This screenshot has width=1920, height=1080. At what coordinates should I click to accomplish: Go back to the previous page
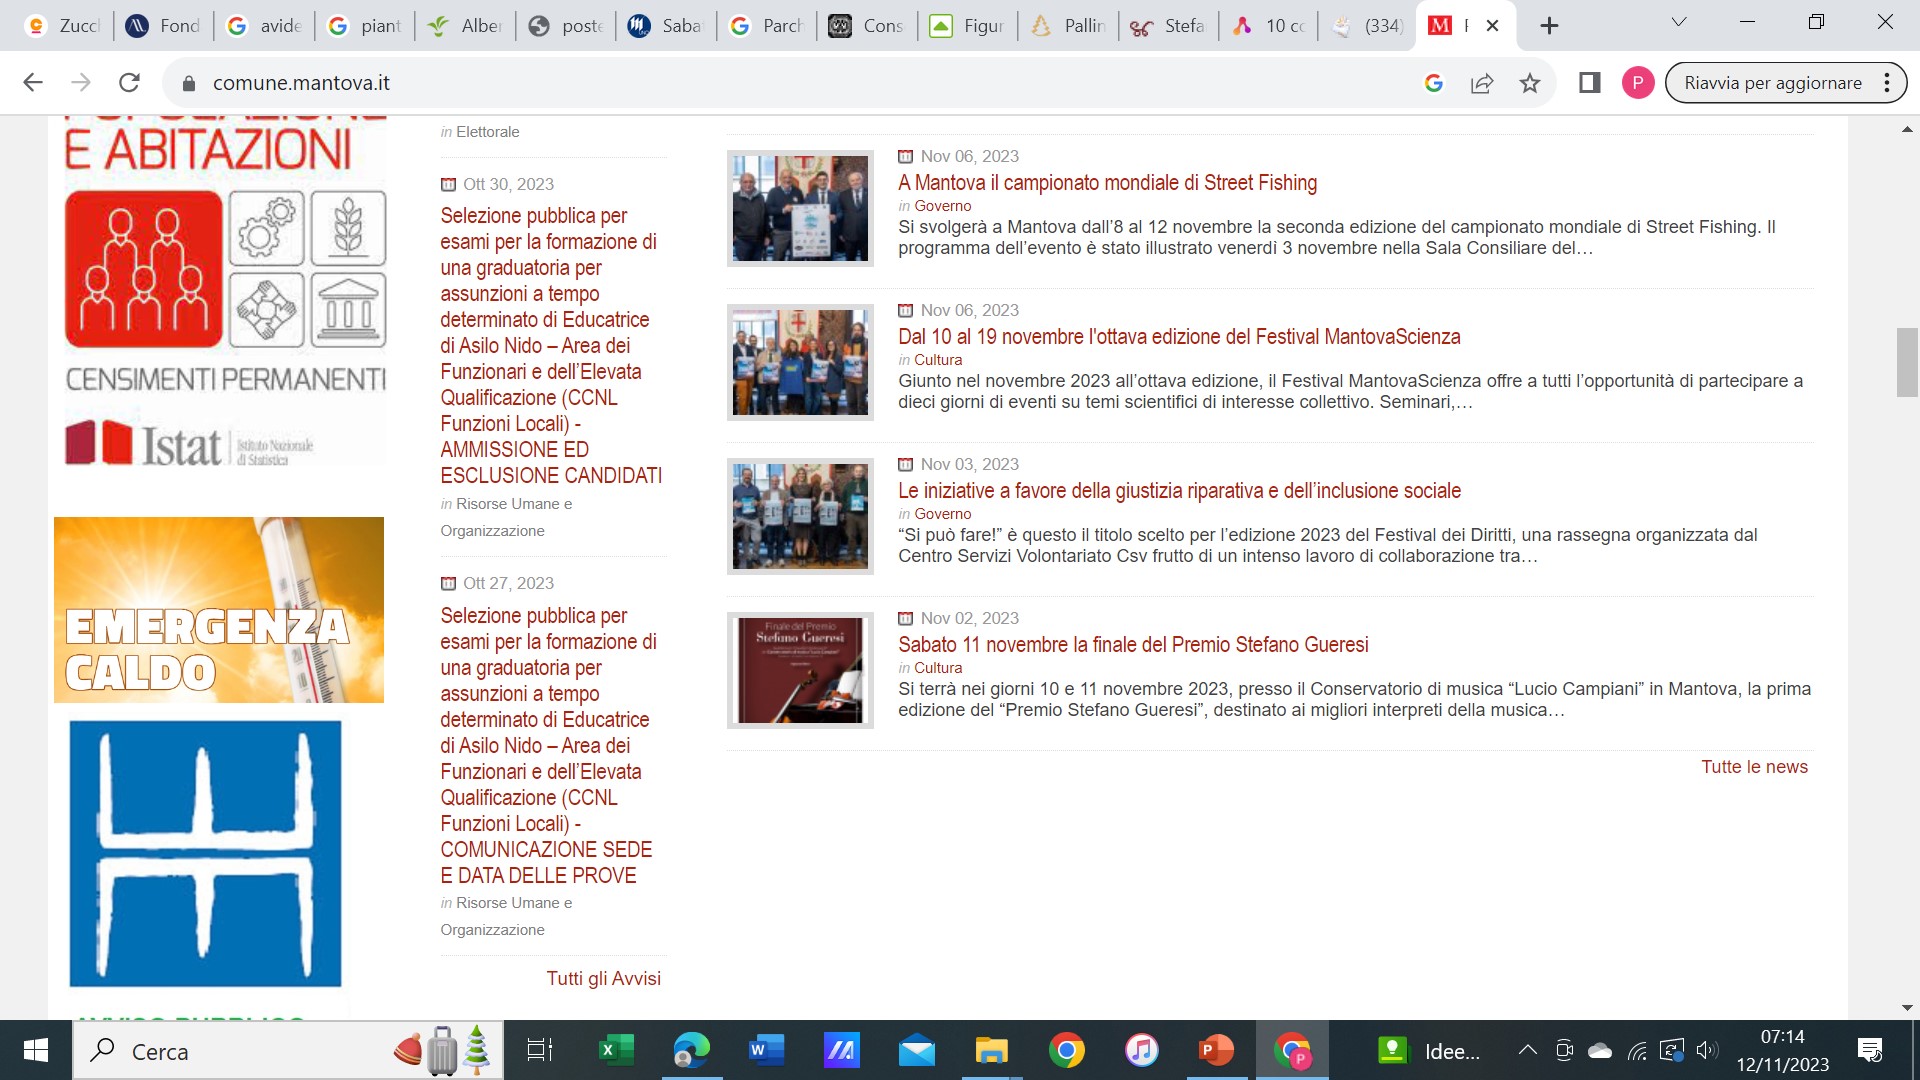coord(33,83)
